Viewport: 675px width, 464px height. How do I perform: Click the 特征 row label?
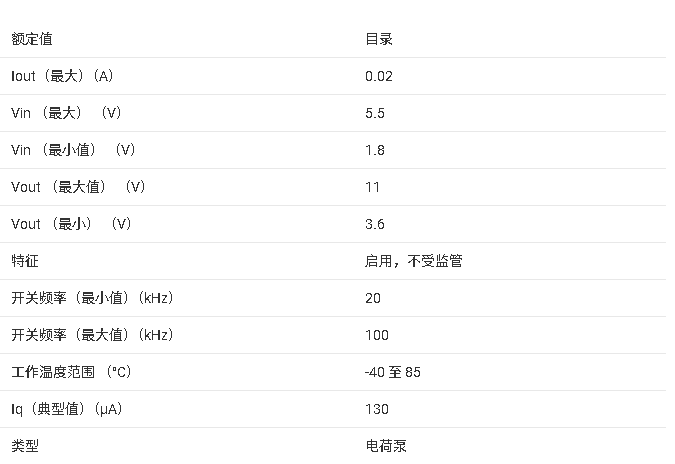click(25, 261)
